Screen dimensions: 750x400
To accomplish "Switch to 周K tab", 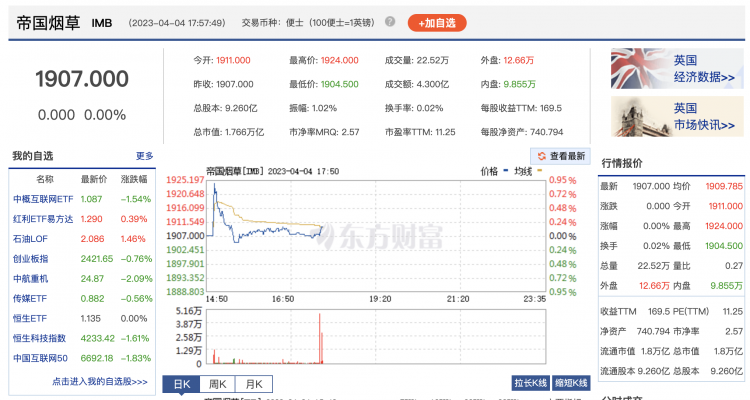I will (218, 384).
